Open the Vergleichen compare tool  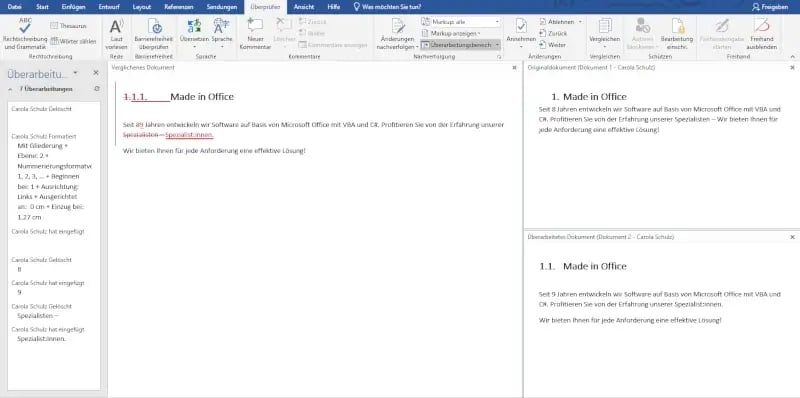pos(605,34)
